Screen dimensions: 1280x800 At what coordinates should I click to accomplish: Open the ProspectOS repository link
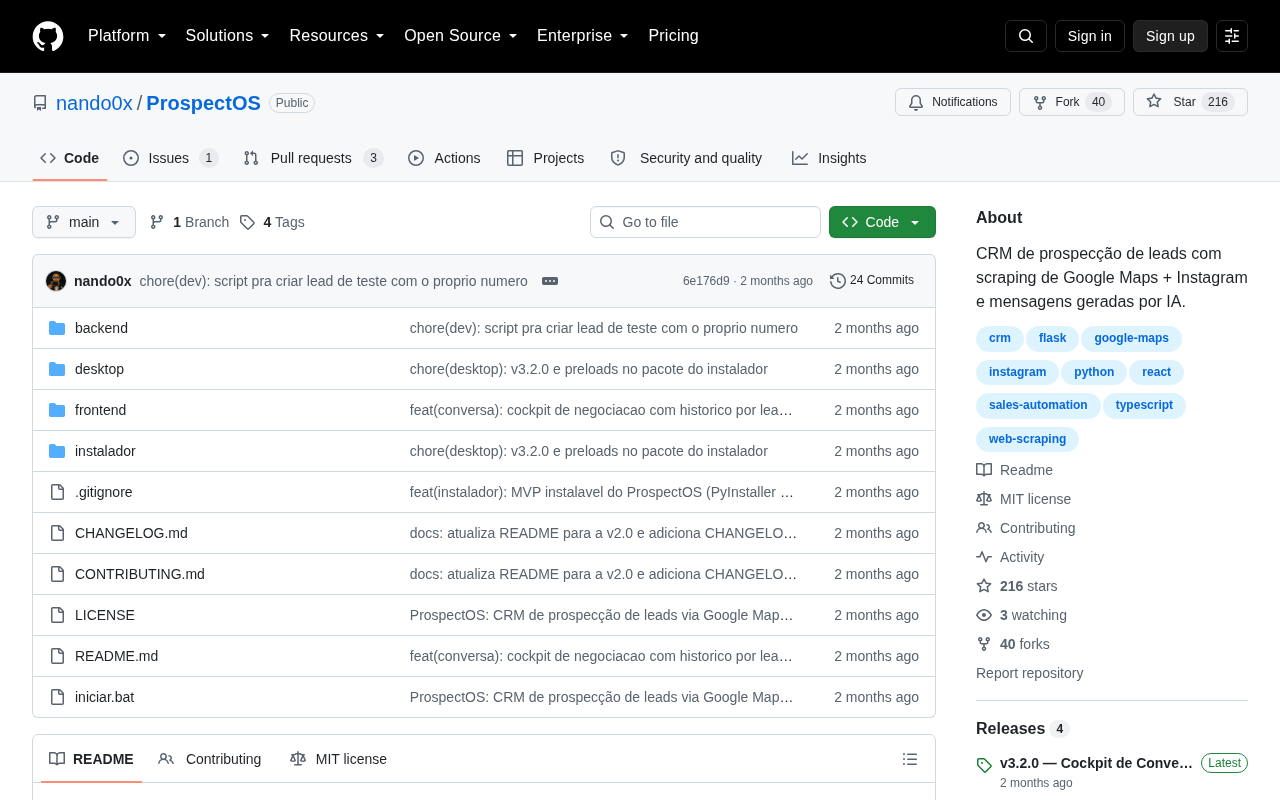tap(203, 103)
